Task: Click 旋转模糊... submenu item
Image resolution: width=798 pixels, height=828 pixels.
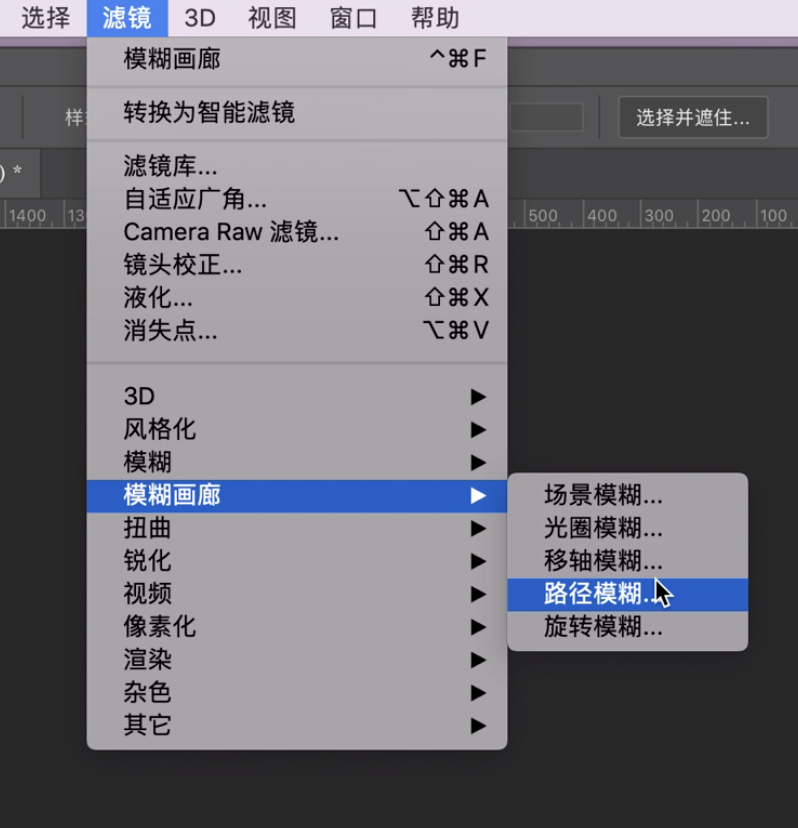Action: click(603, 627)
